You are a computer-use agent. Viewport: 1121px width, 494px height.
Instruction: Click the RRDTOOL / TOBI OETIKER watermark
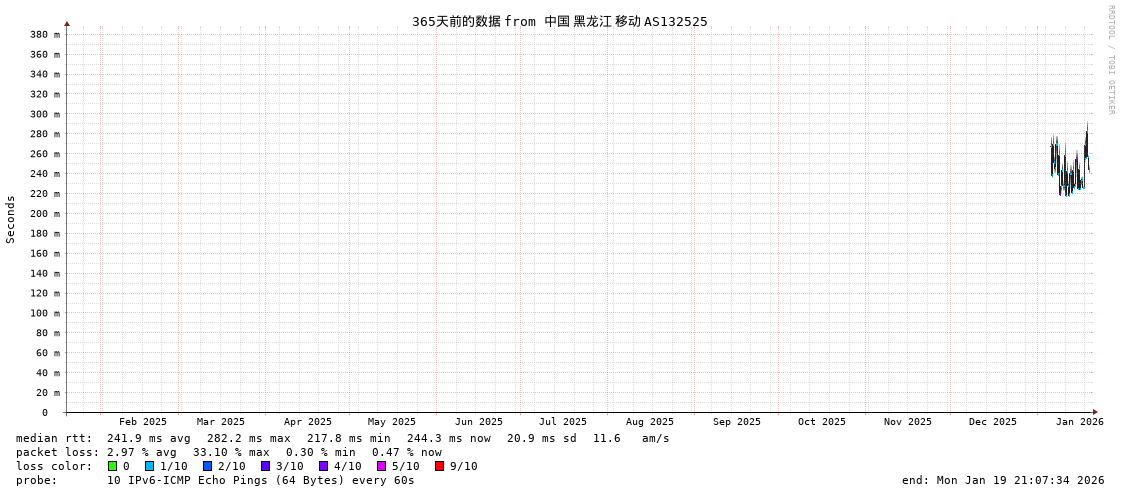point(1110,60)
